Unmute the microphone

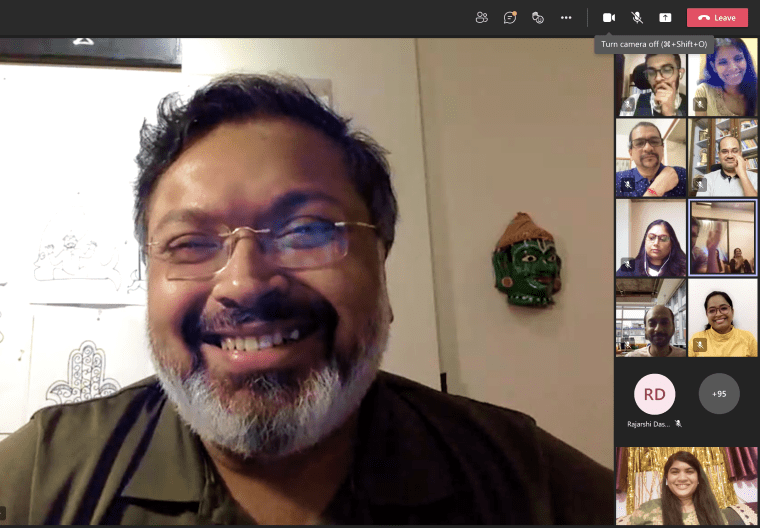637,18
